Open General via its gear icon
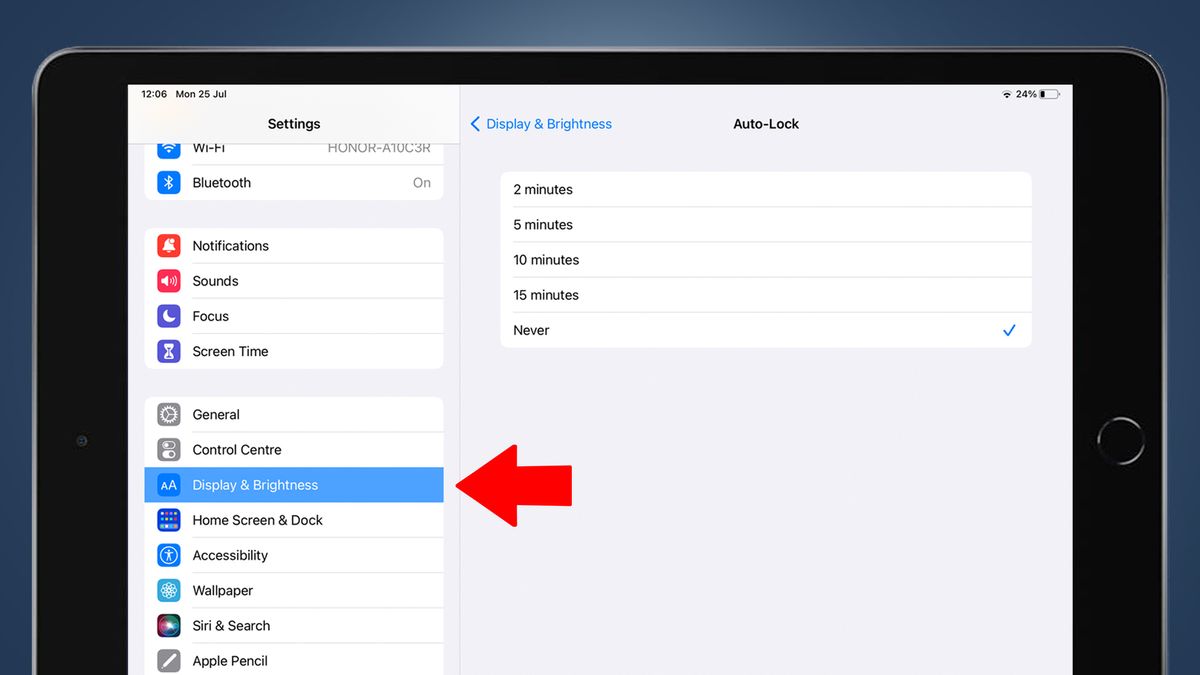This screenshot has width=1200, height=675. [168, 414]
